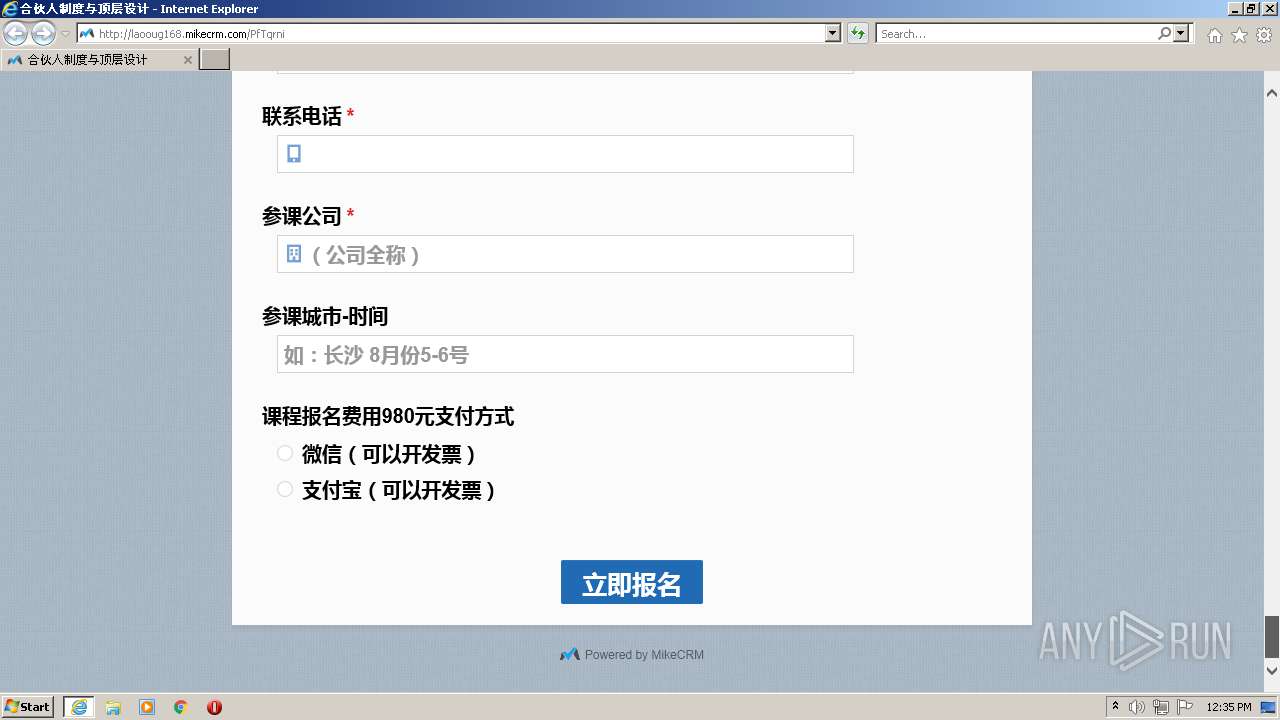Click the 课程报名费用980元支付方式 label
This screenshot has height=720, width=1280.
[388, 416]
